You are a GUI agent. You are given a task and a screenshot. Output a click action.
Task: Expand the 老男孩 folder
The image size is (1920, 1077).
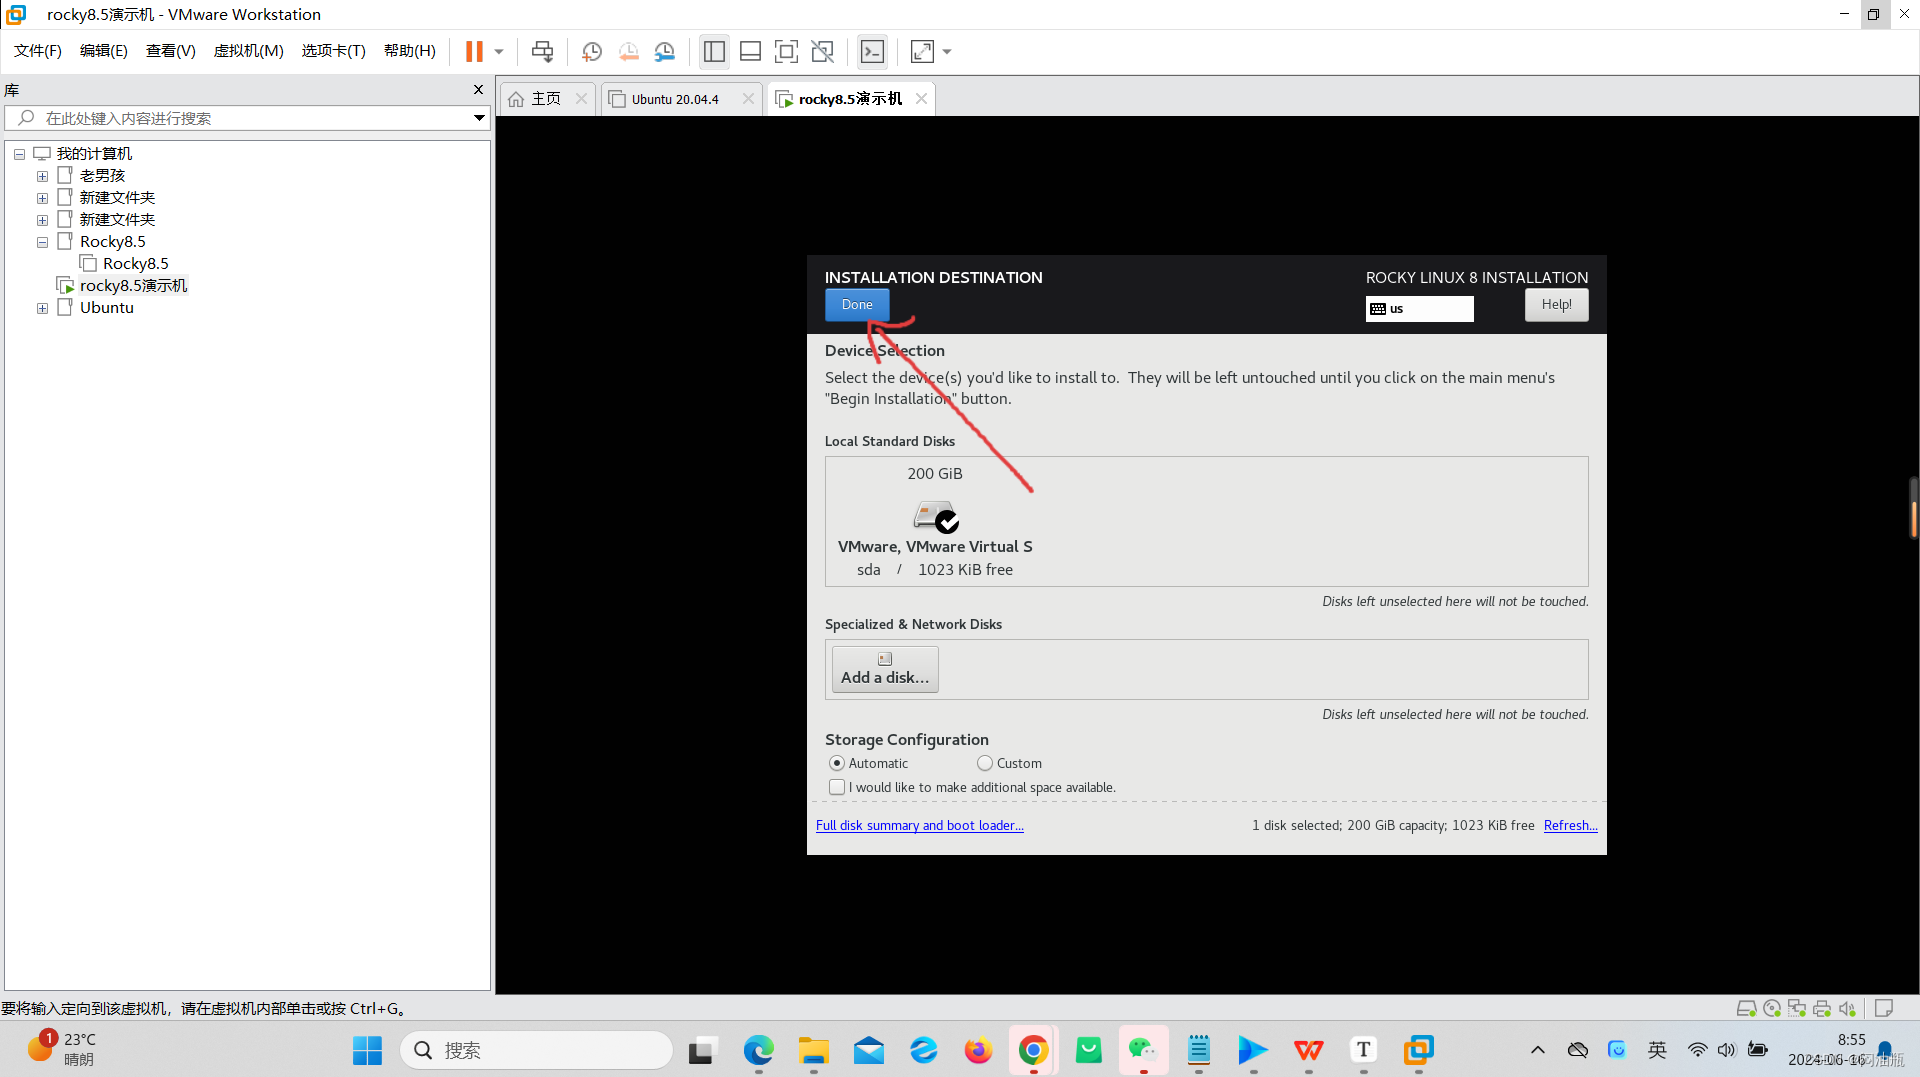[42, 176]
